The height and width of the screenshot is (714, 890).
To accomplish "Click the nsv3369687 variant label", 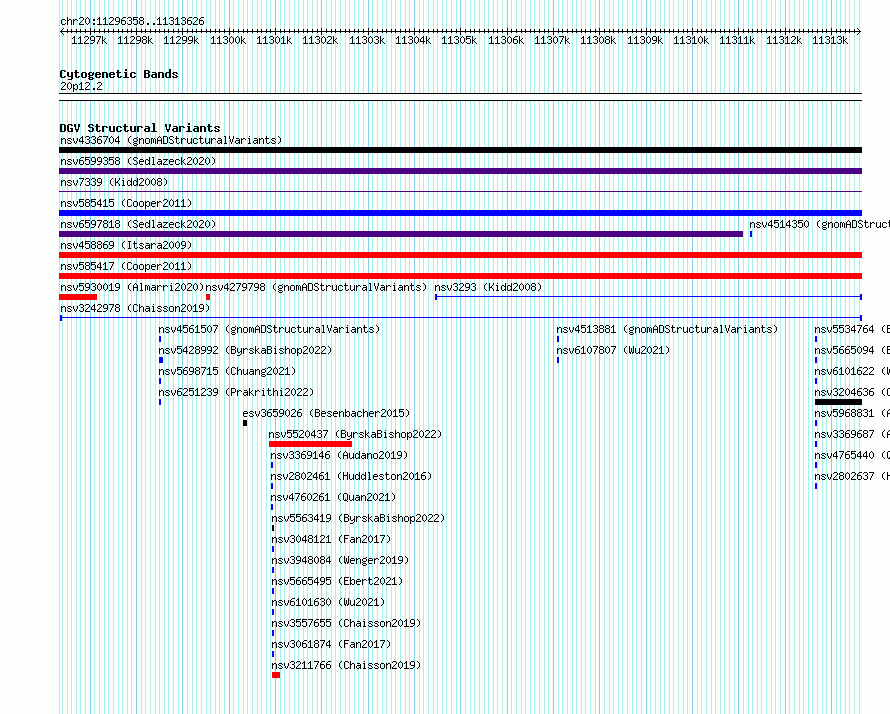I will 852,434.
